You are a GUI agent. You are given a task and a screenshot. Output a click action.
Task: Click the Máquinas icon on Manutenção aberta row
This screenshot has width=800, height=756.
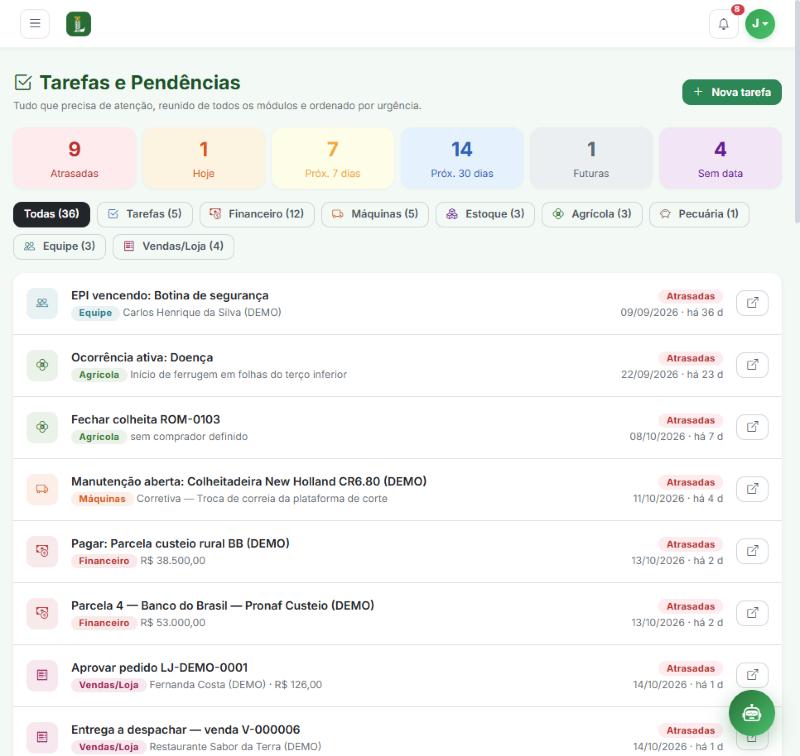[42, 489]
